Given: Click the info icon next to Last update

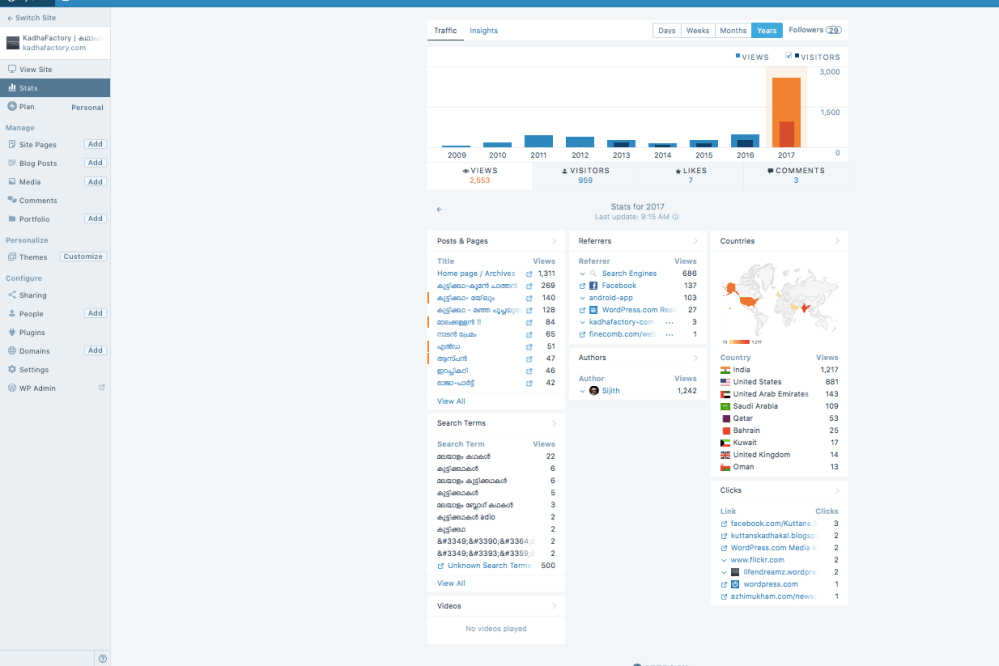Looking at the screenshot, I should (675, 217).
